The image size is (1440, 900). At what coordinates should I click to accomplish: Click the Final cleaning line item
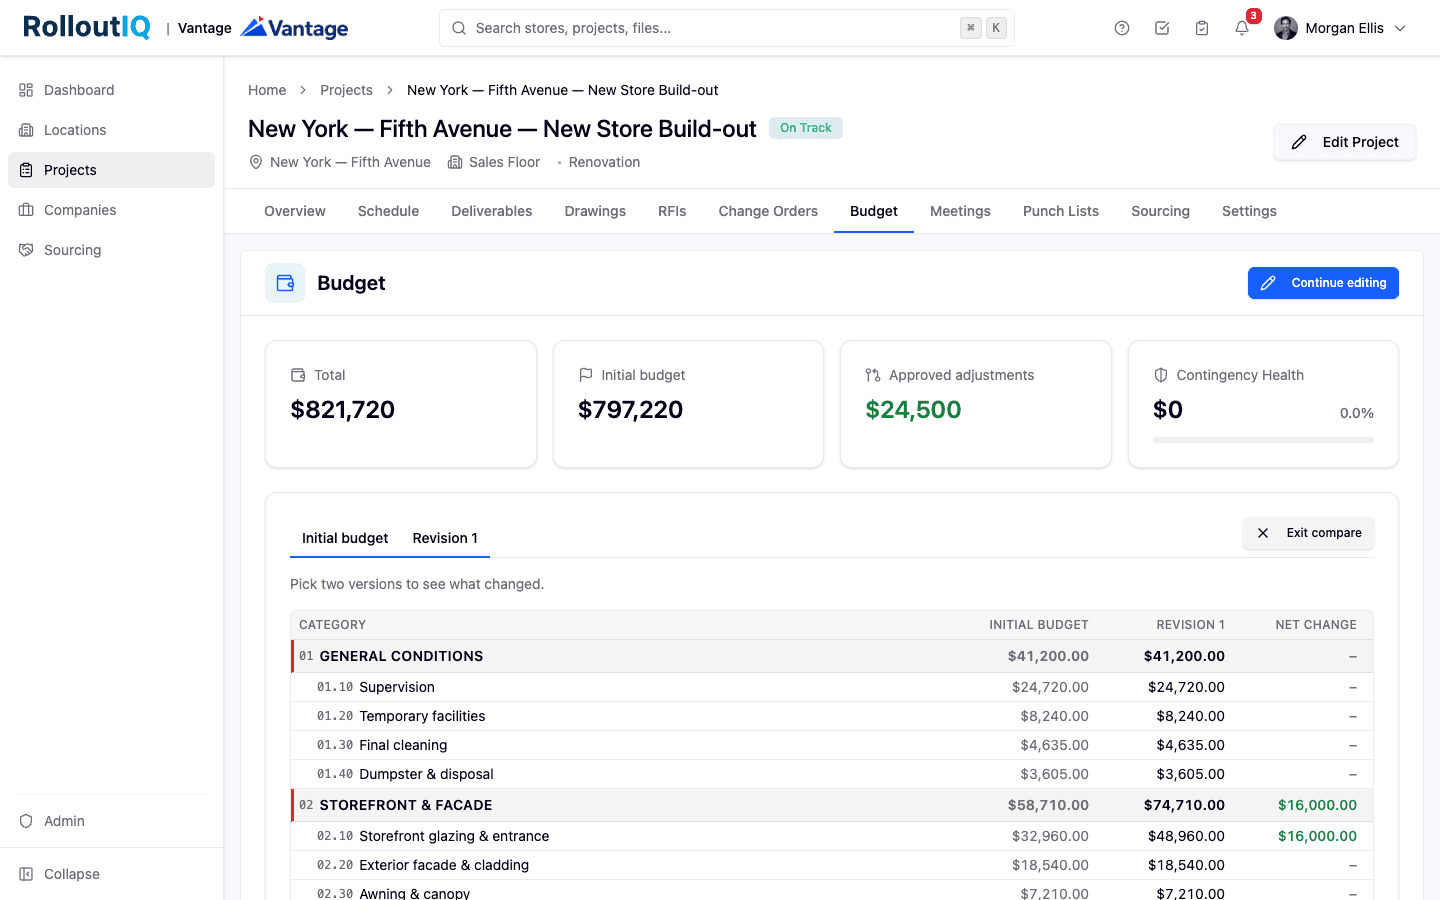pyautogui.click(x=832, y=745)
